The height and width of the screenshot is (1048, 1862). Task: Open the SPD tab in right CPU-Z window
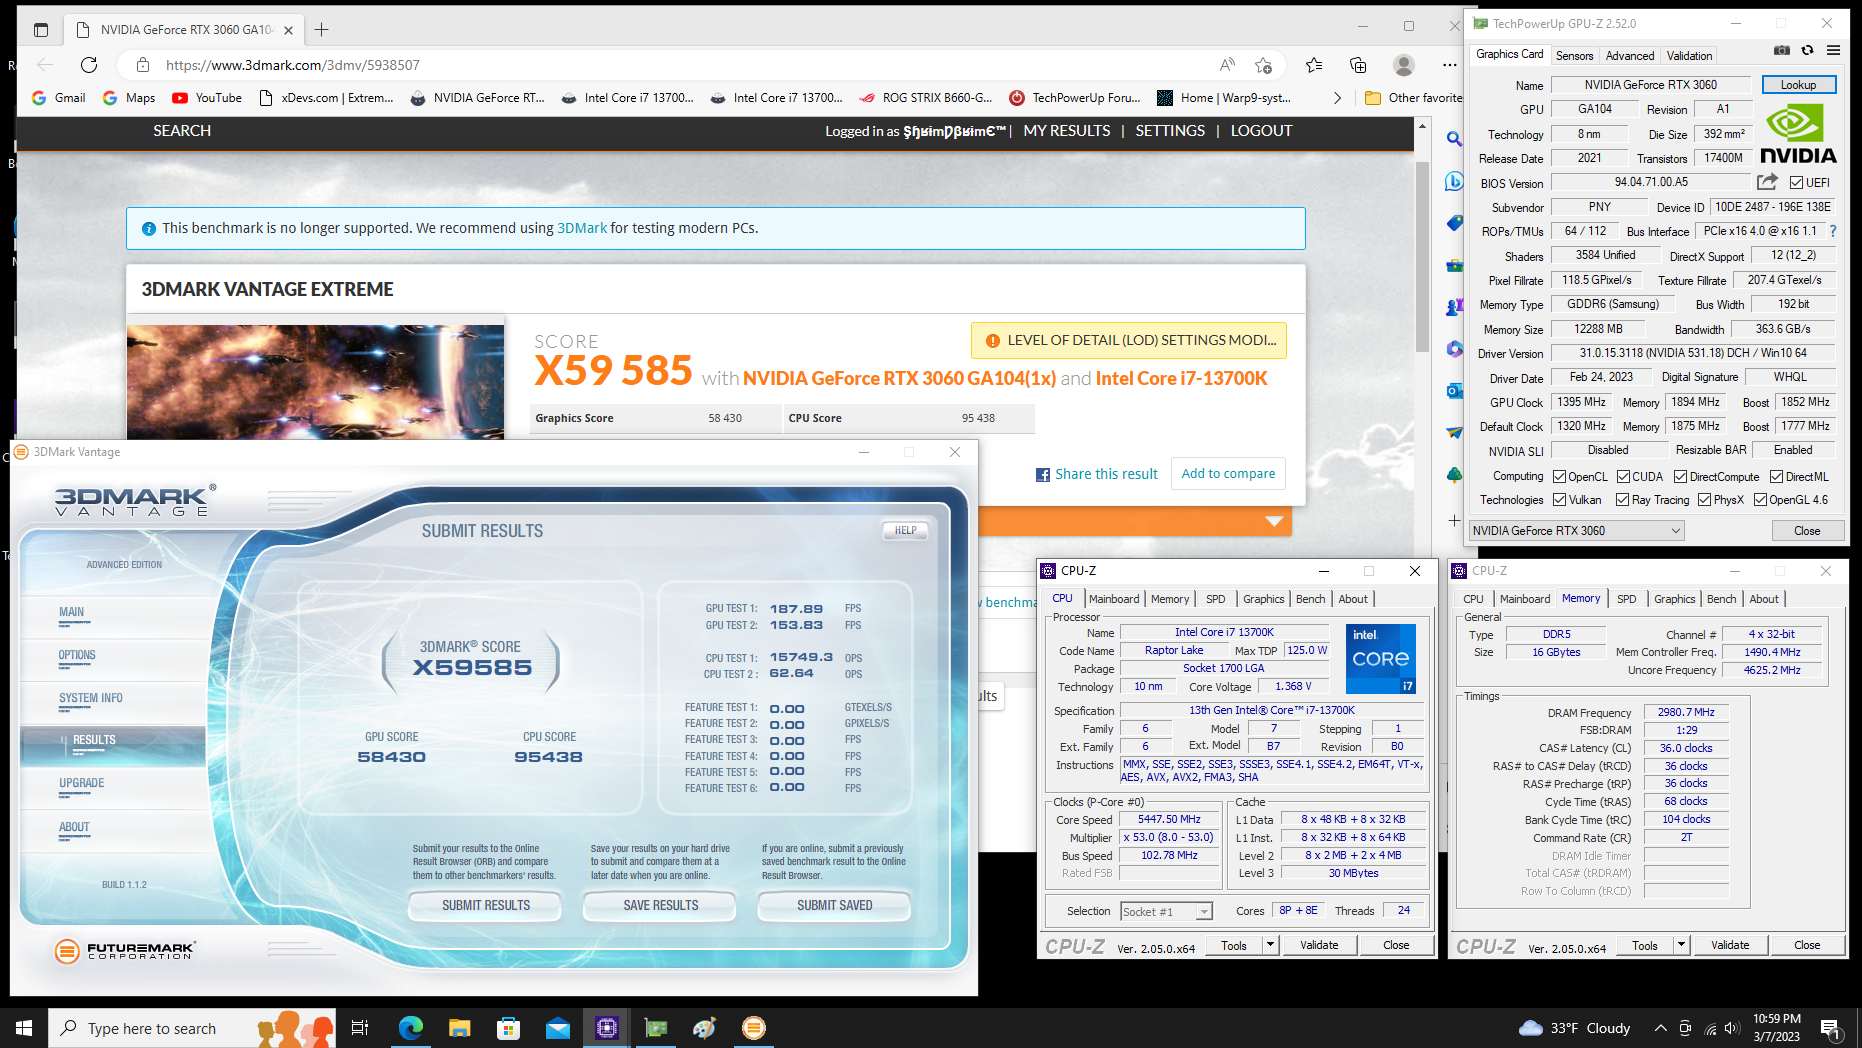click(x=1626, y=599)
